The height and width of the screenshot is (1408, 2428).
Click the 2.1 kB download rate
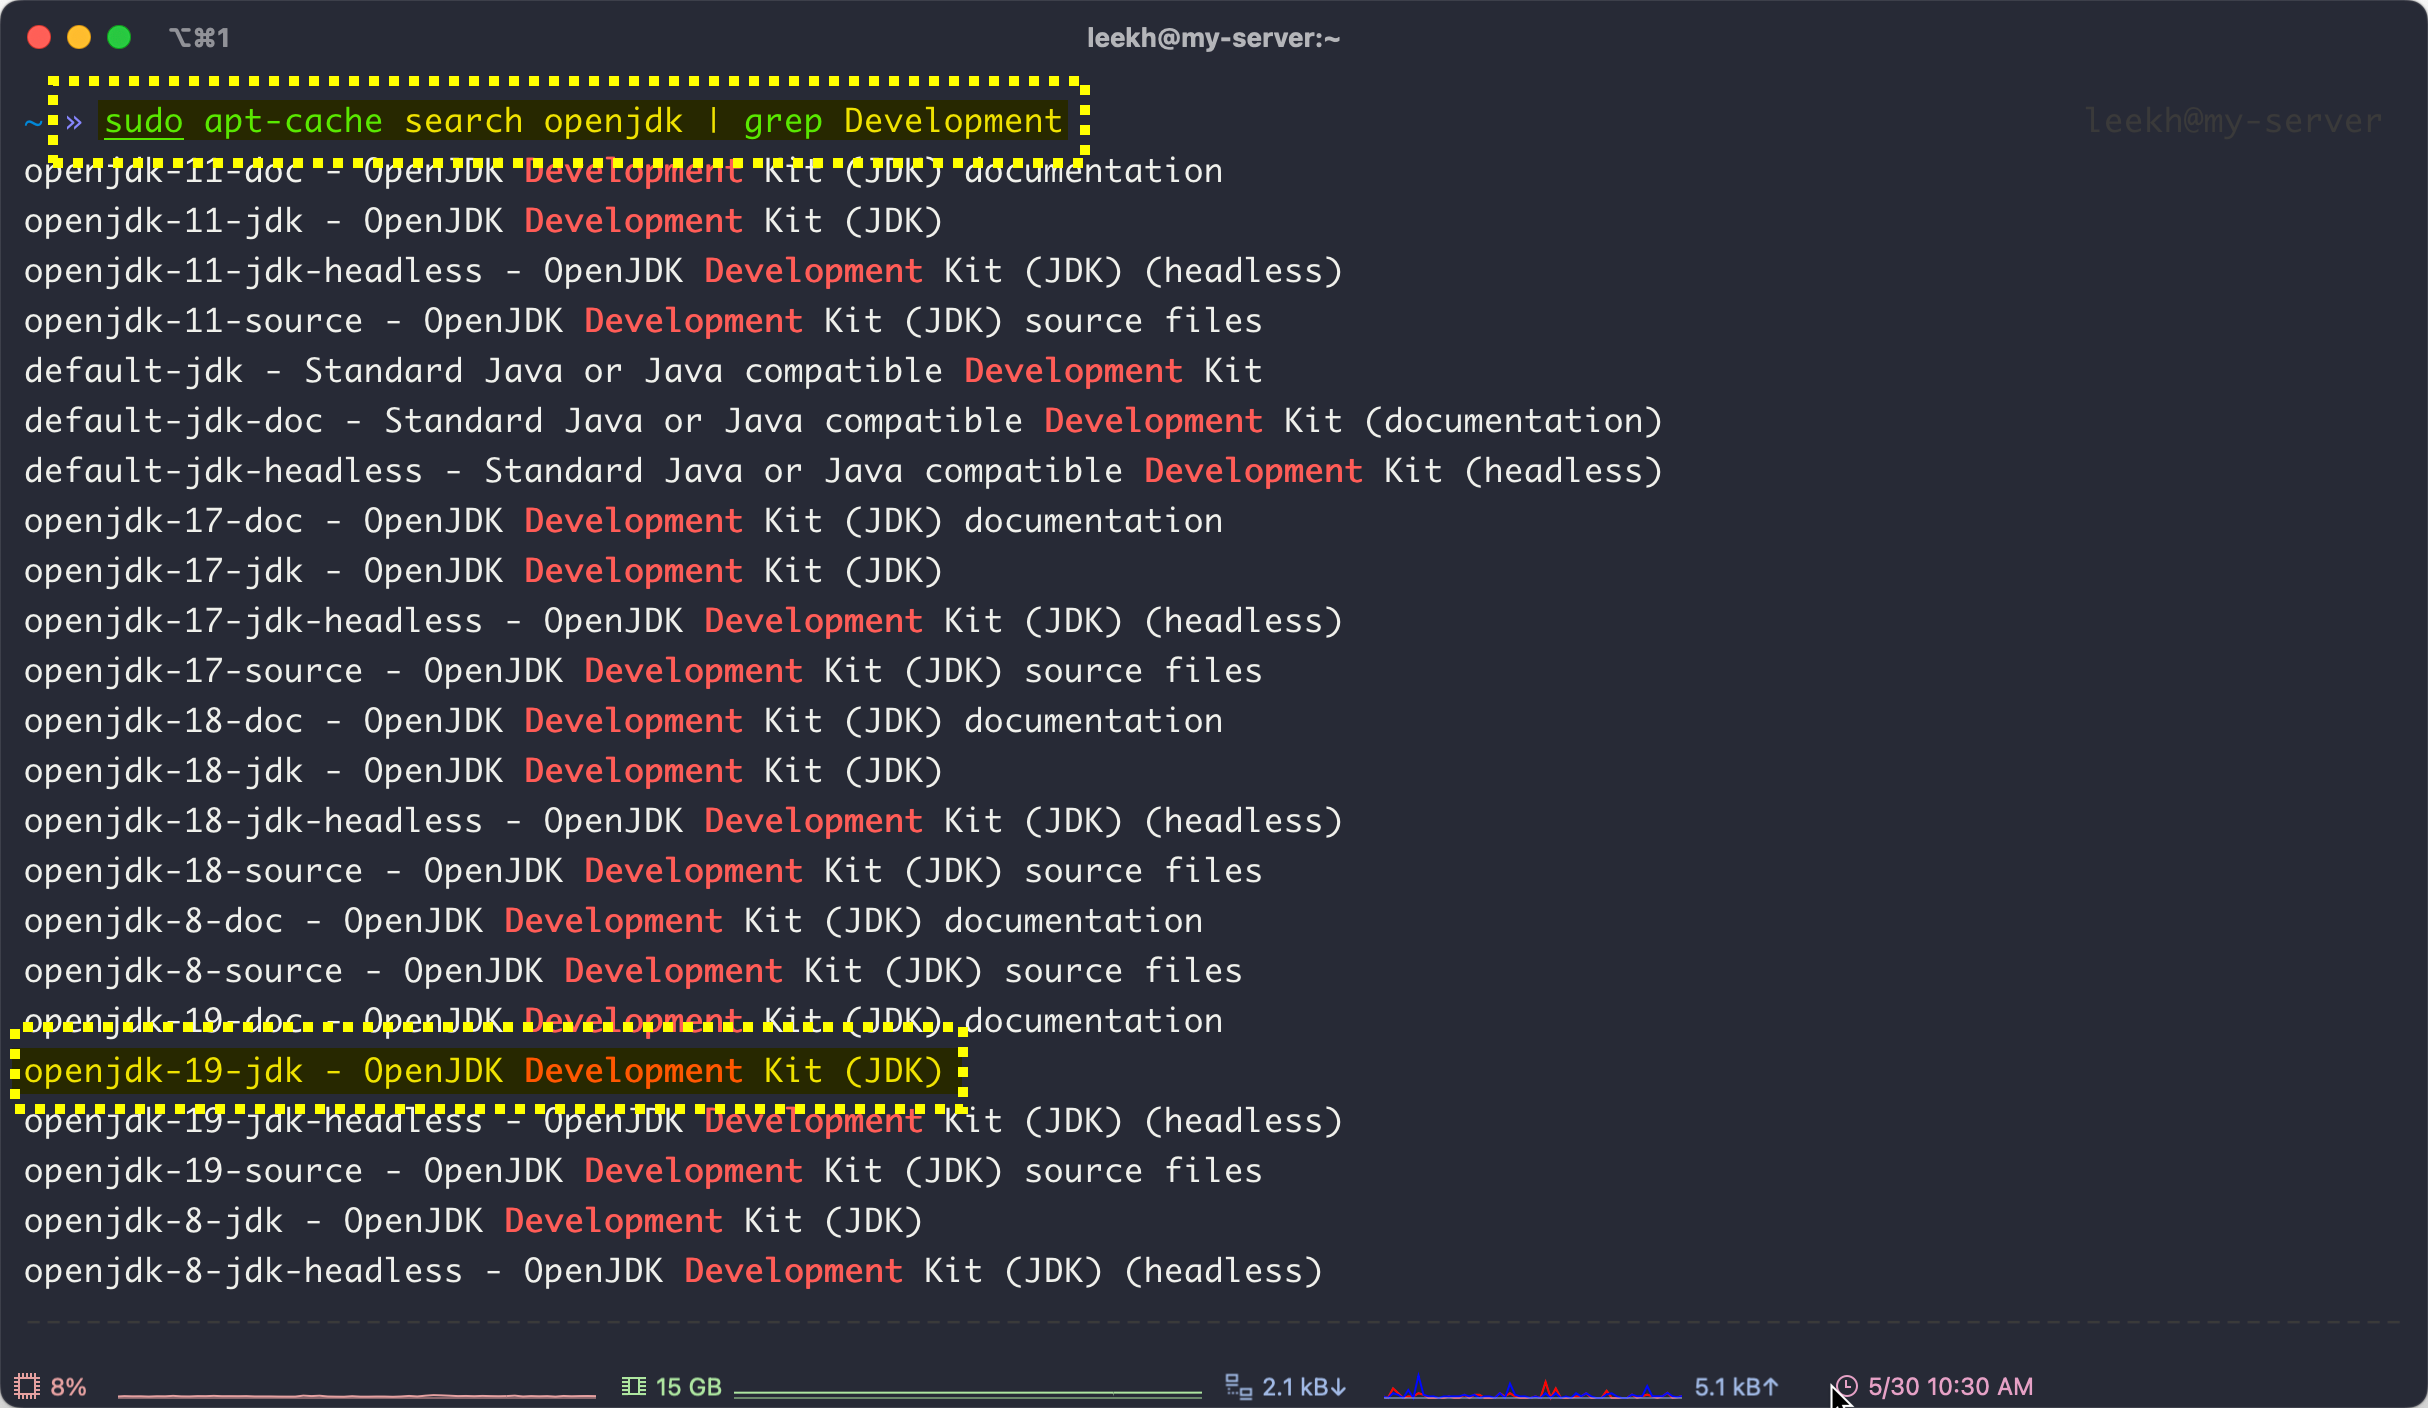pyautogui.click(x=1304, y=1386)
